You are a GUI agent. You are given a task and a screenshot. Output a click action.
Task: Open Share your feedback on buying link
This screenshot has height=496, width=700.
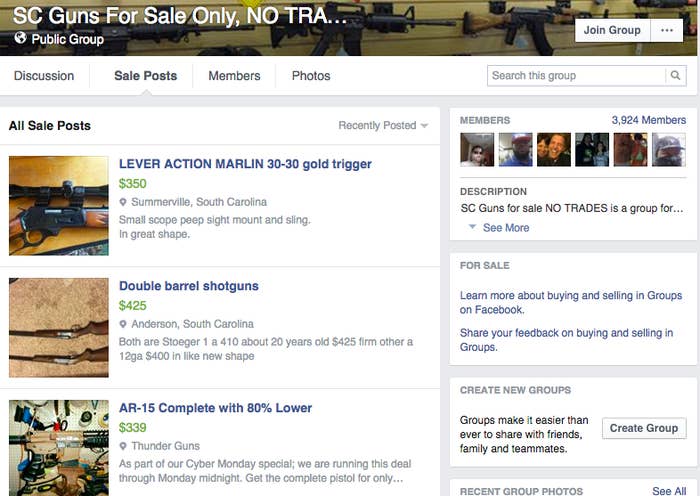[x=567, y=340]
